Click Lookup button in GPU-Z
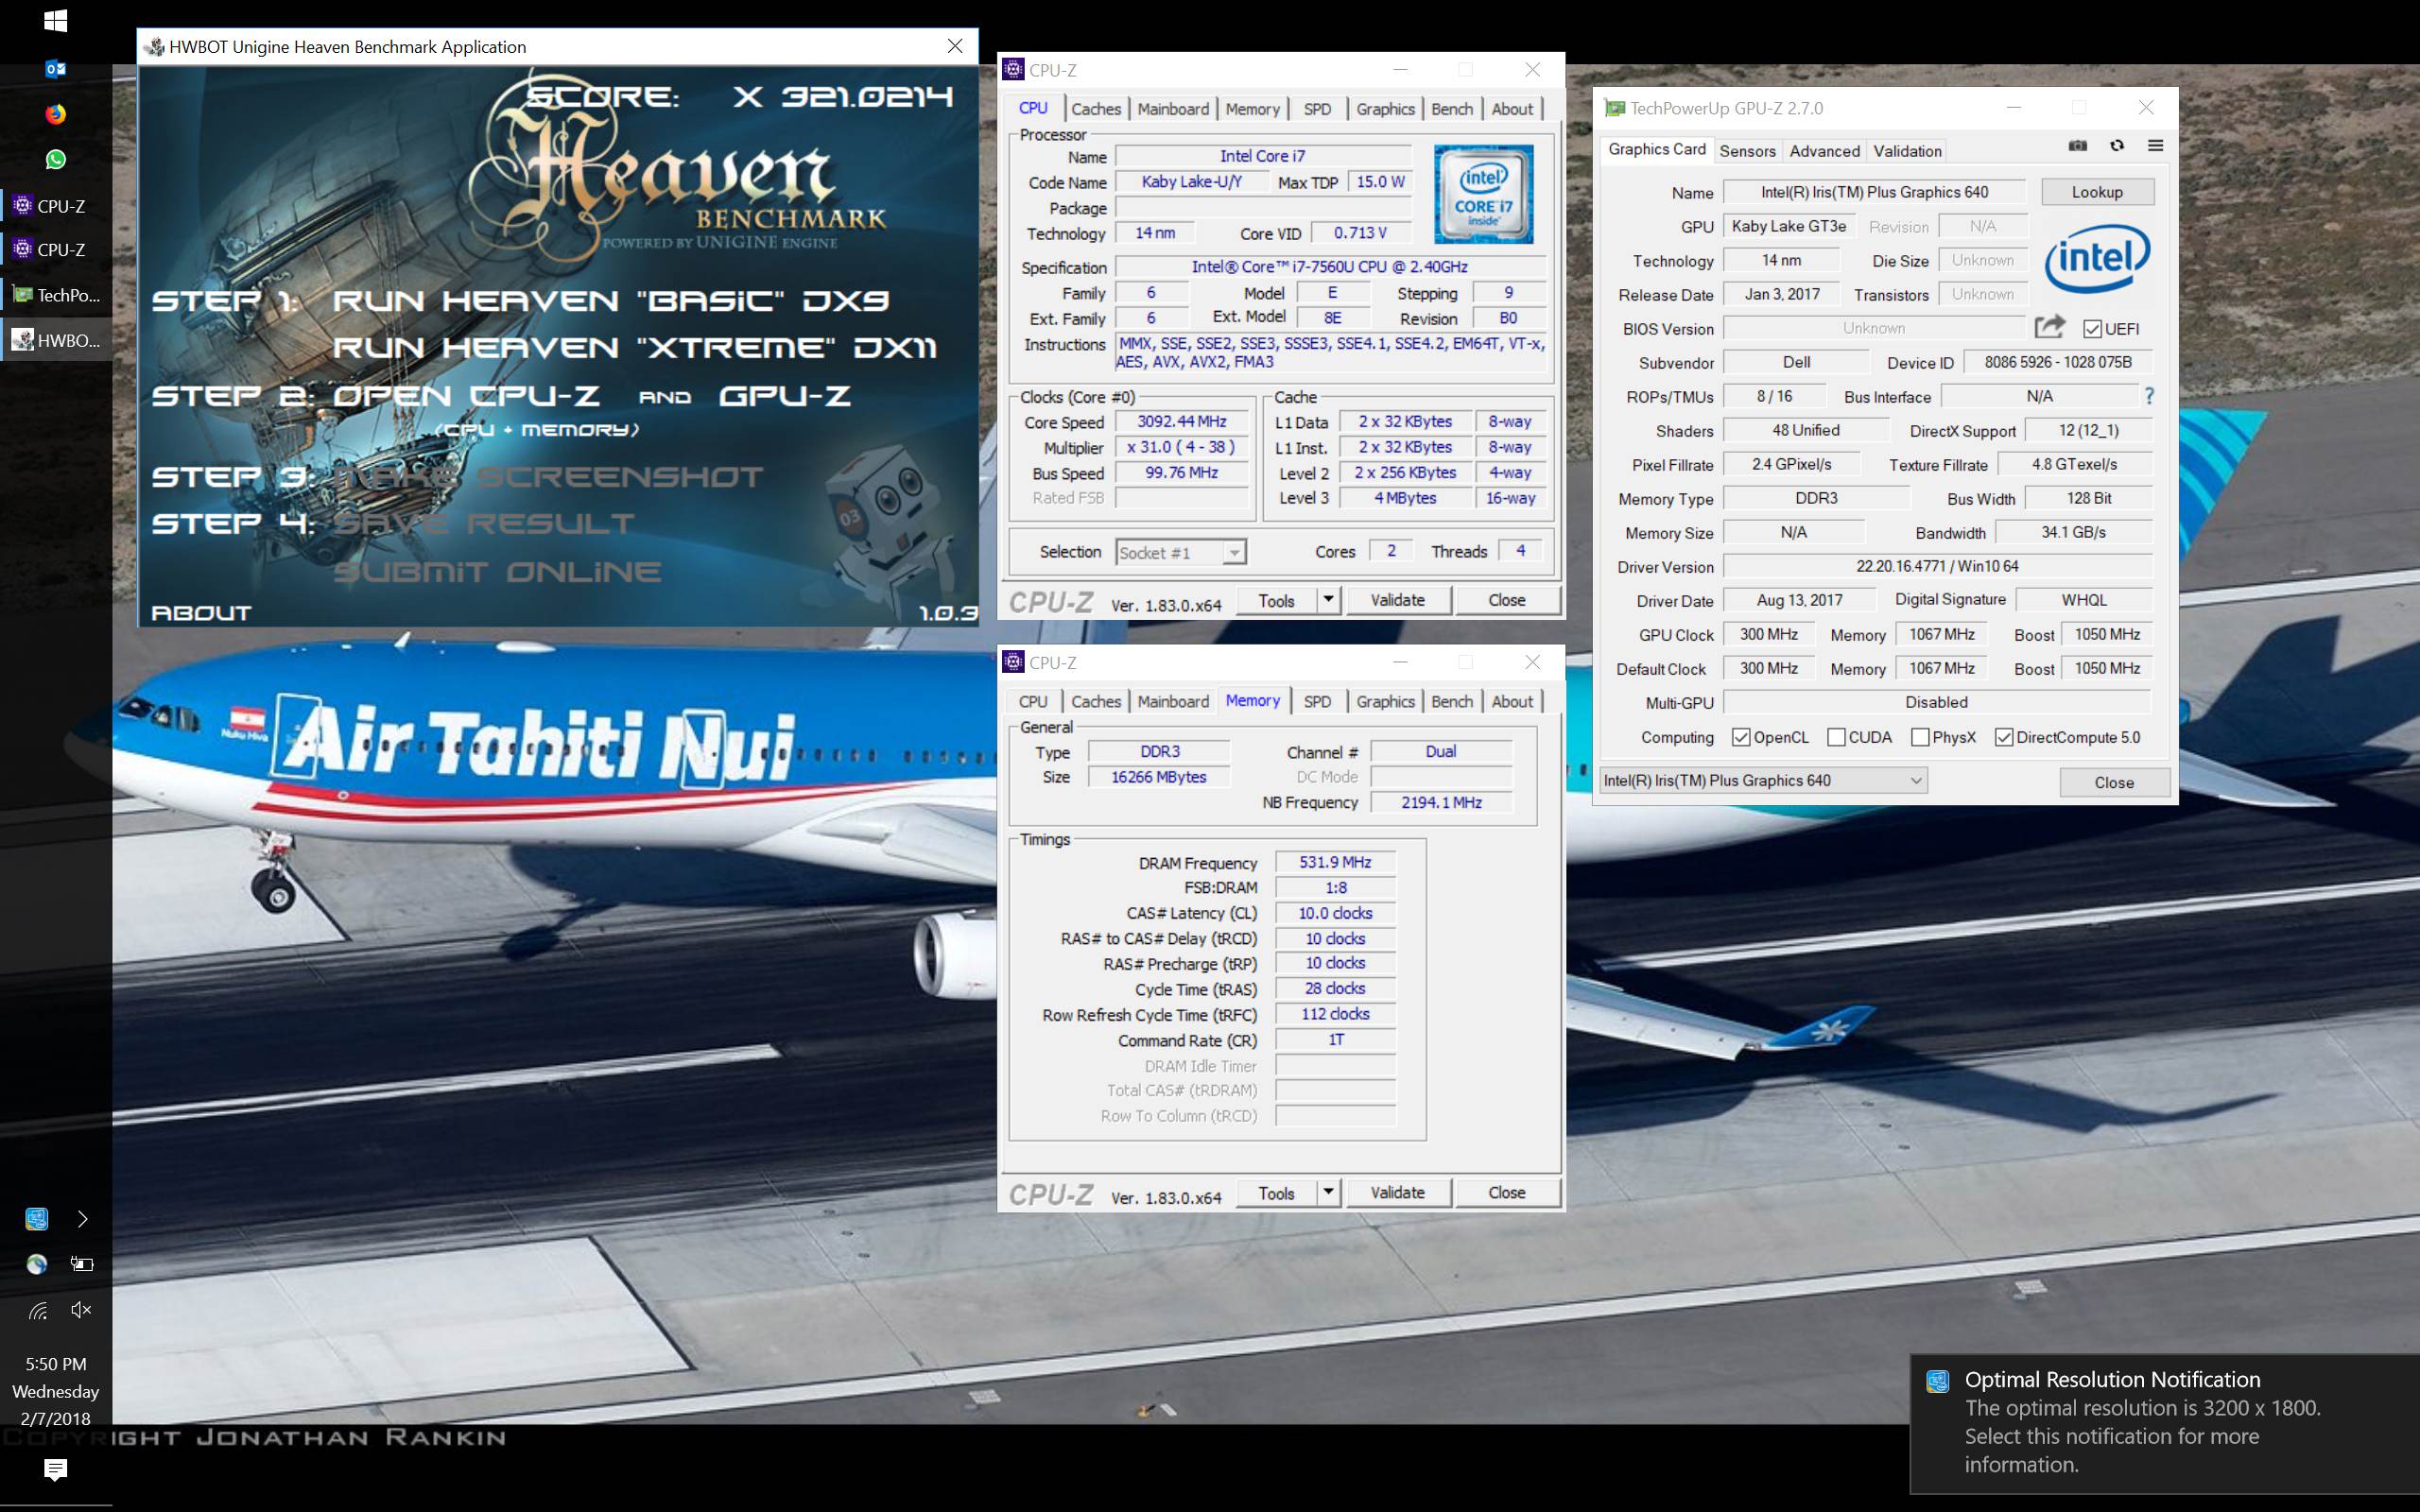 (2097, 192)
